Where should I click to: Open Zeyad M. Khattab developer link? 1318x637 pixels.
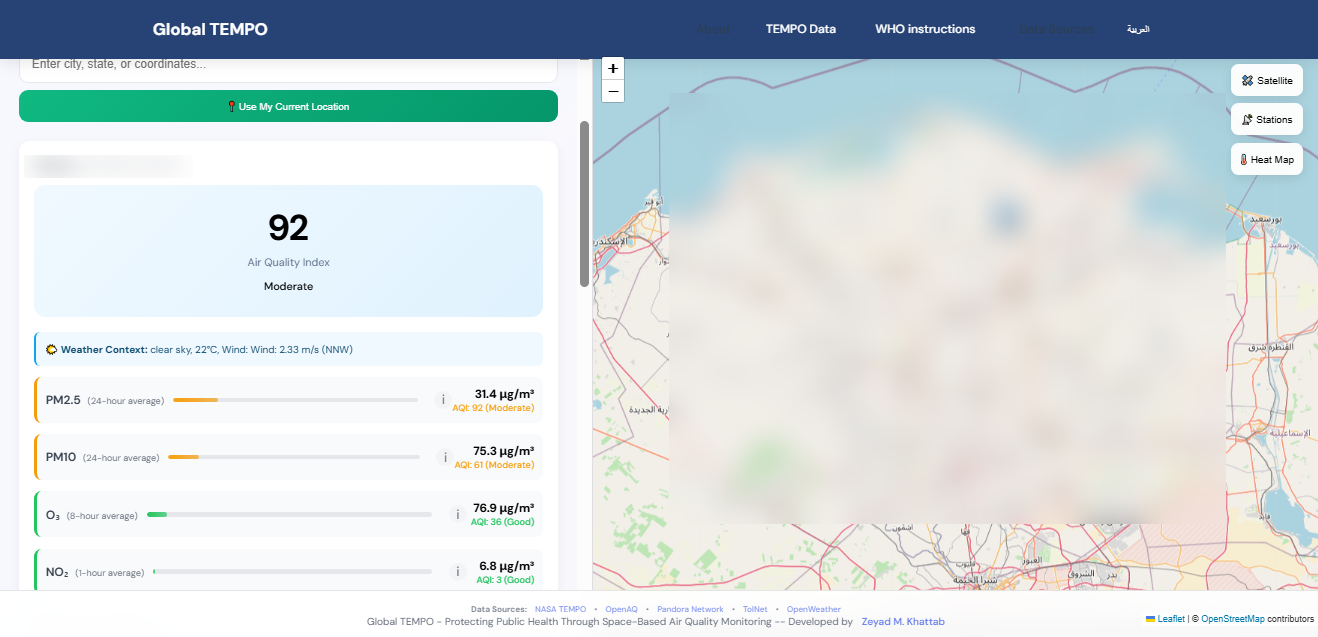tap(902, 622)
